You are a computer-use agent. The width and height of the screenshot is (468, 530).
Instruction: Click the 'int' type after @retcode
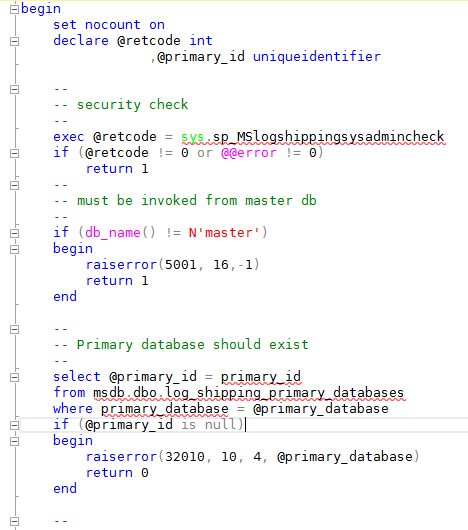(201, 41)
